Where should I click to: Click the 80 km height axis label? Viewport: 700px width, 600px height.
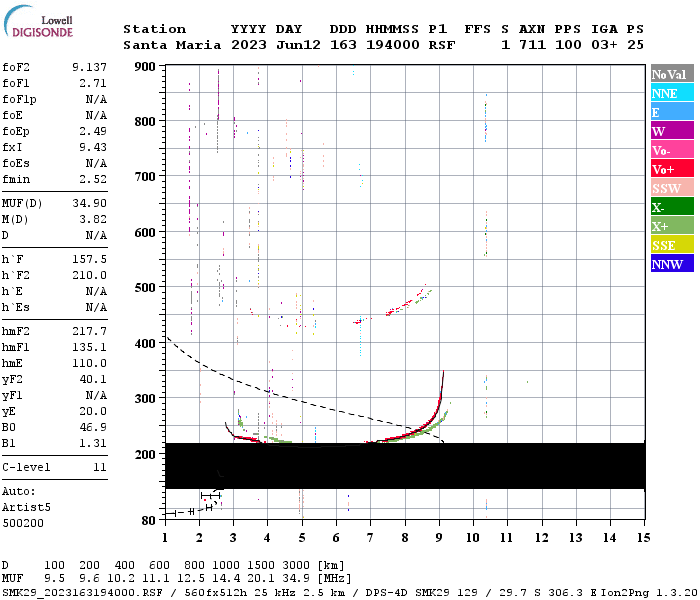click(x=149, y=521)
